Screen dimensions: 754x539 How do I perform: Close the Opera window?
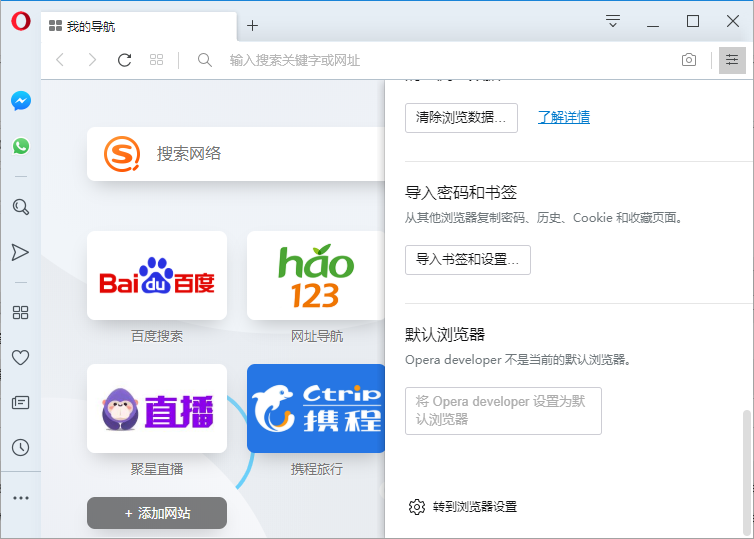(732, 21)
